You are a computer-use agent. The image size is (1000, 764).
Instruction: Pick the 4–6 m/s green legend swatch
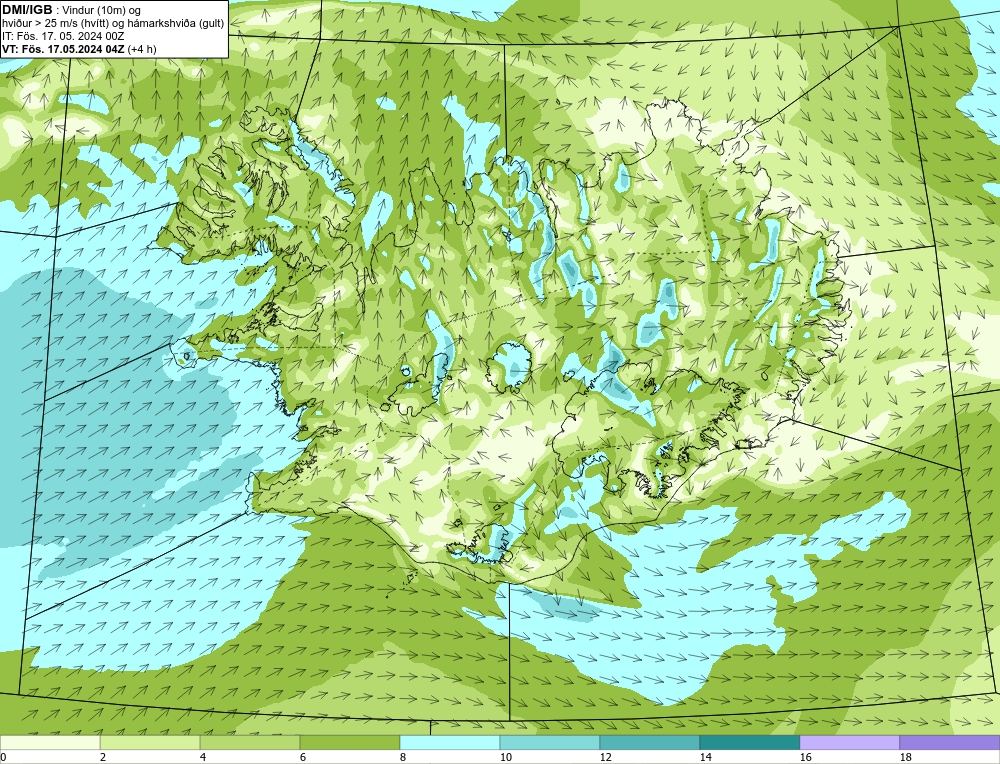(x=250, y=742)
